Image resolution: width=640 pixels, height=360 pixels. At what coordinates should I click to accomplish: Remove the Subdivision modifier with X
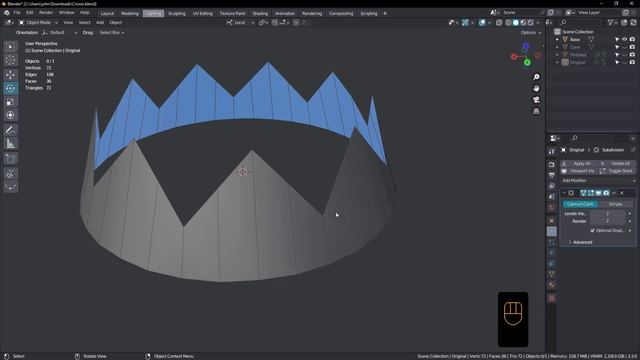coord(622,193)
